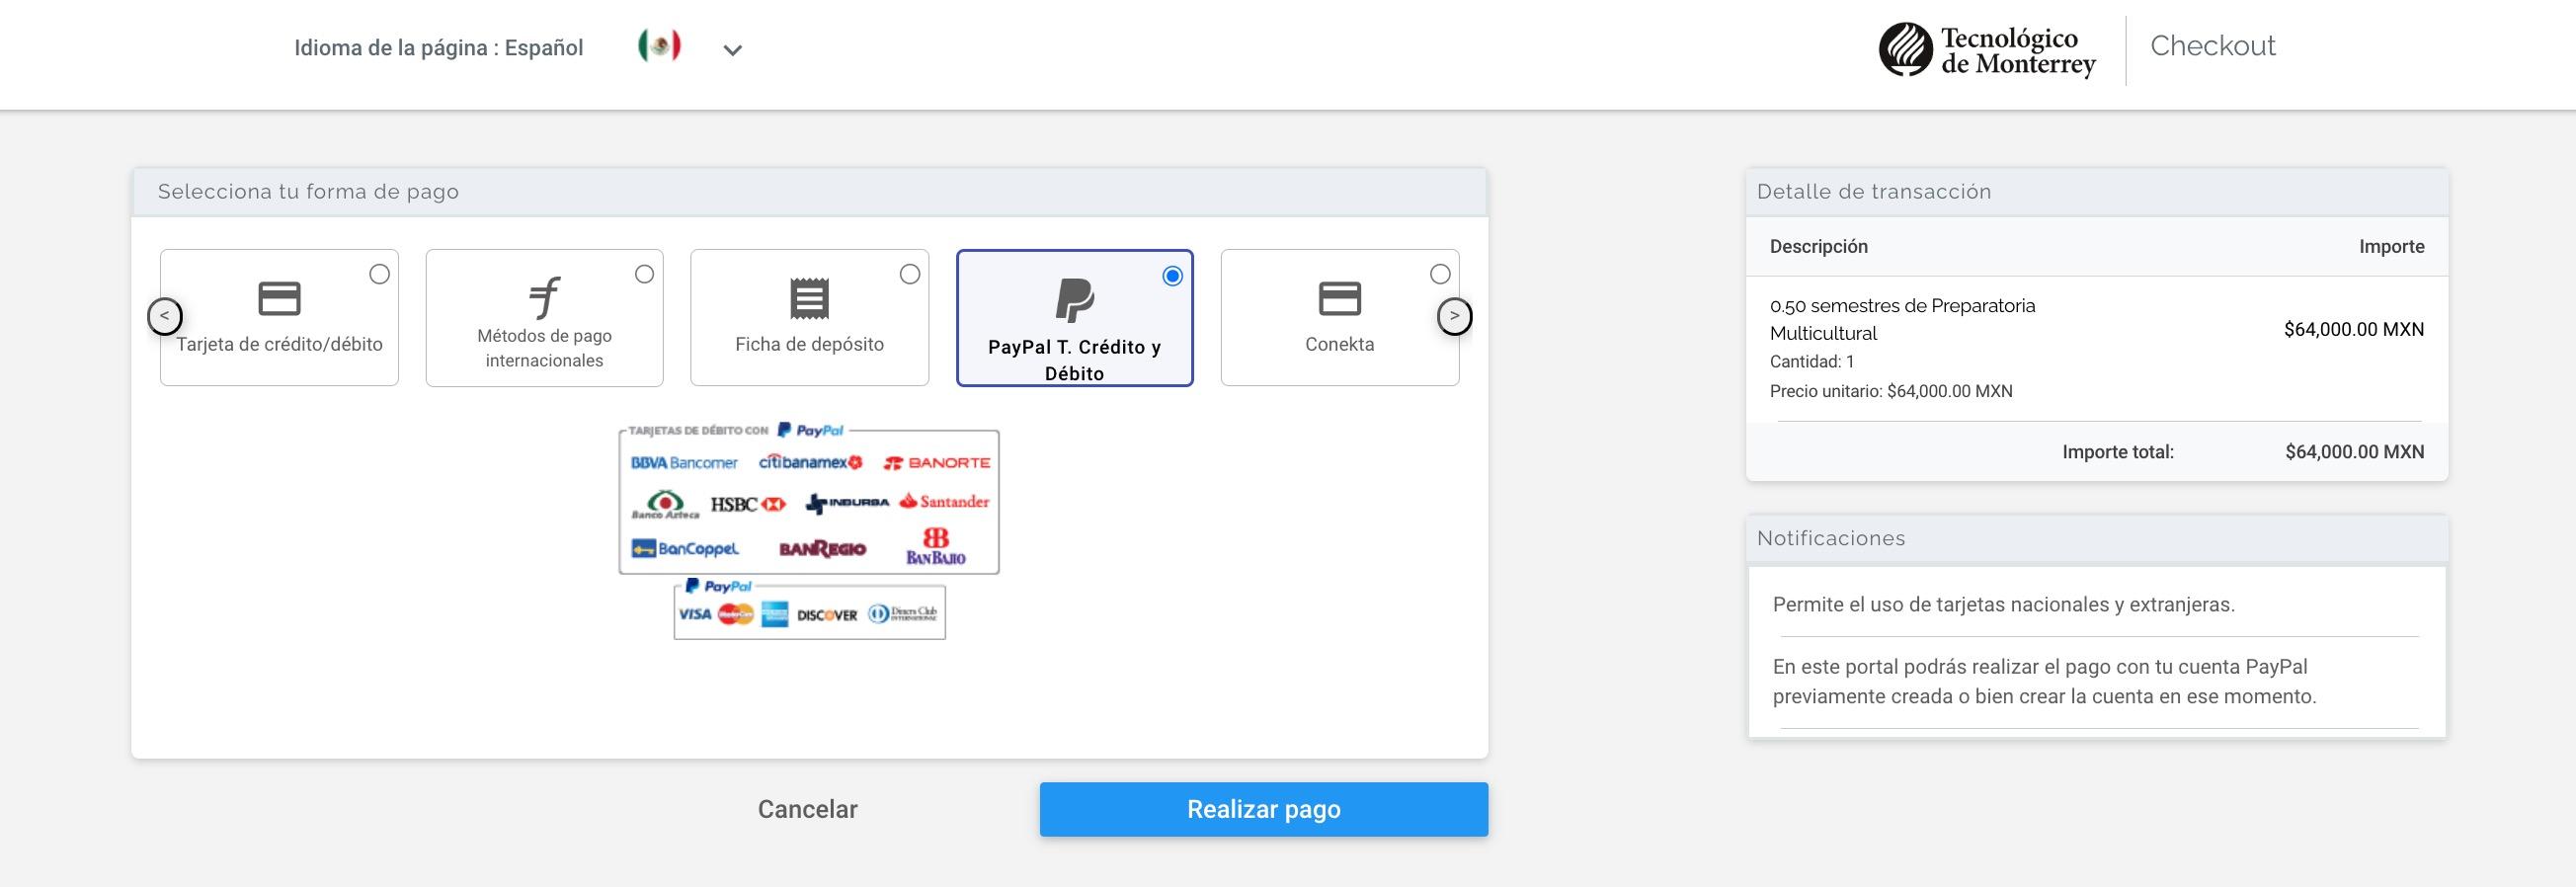Click the Selecciona tu forma de pago heading
The image size is (2576, 887).
pyautogui.click(x=308, y=192)
